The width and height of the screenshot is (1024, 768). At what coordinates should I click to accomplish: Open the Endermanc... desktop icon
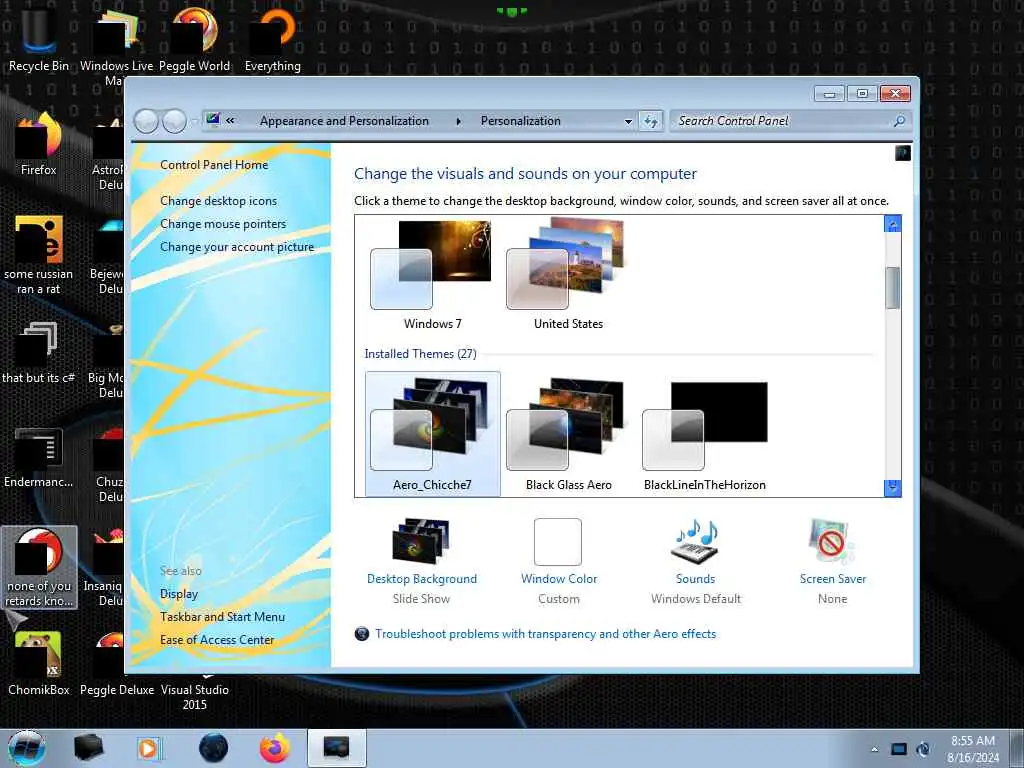pos(39,457)
